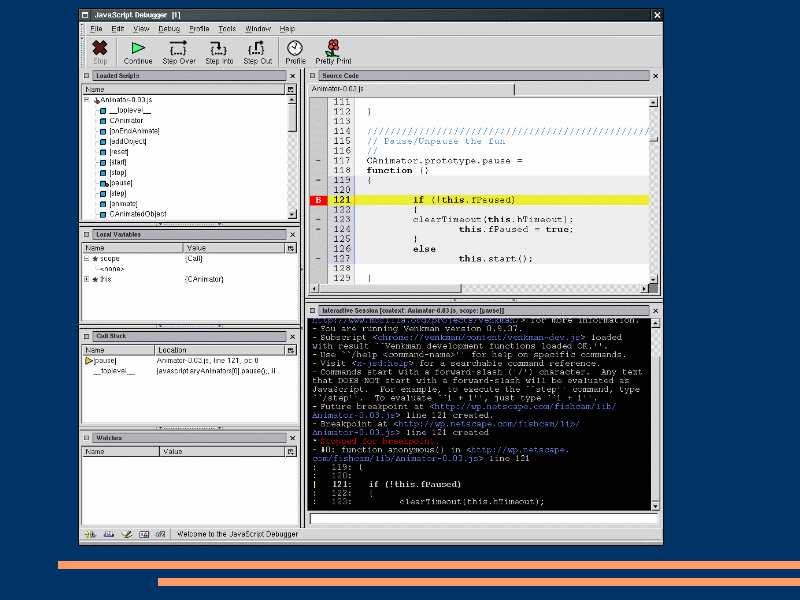
Task: Toggle the Pretty Print flower icon
Action: (x=333, y=48)
